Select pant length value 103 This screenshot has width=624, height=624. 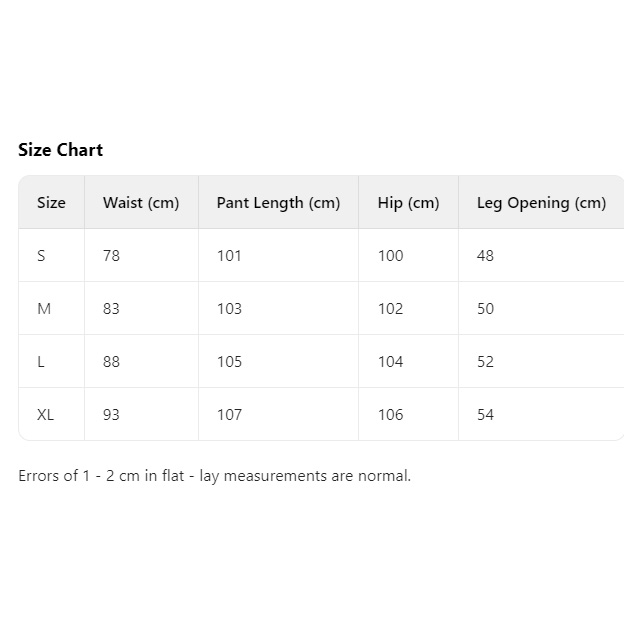click(229, 309)
